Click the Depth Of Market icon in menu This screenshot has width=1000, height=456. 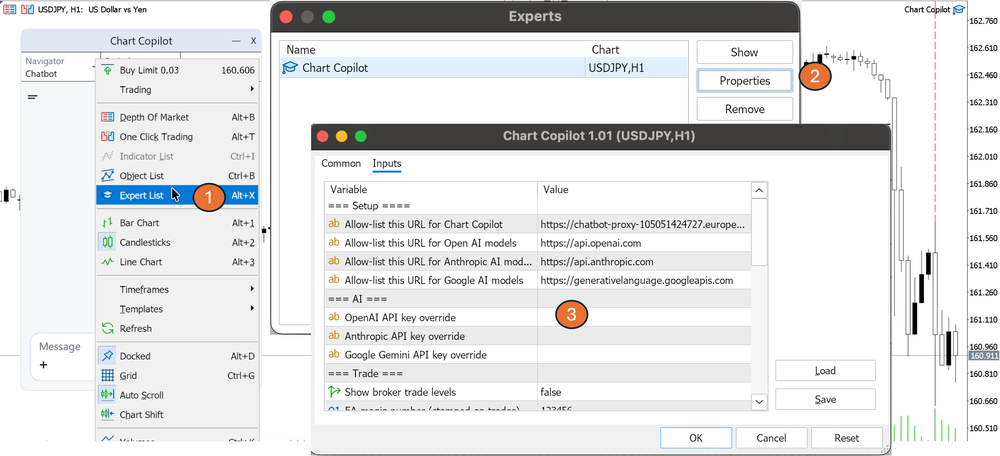[x=108, y=117]
